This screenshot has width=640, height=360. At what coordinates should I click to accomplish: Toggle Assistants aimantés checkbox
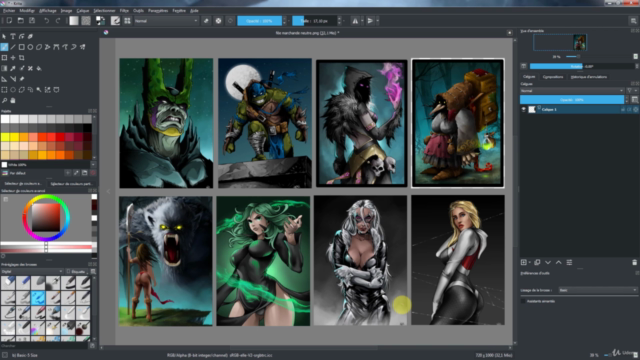pos(523,301)
